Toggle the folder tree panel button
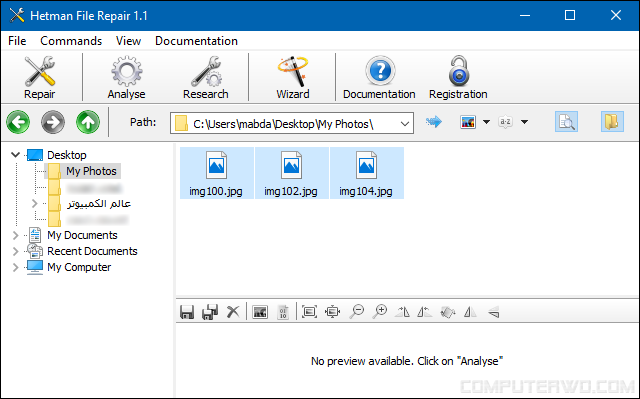 tap(612, 122)
